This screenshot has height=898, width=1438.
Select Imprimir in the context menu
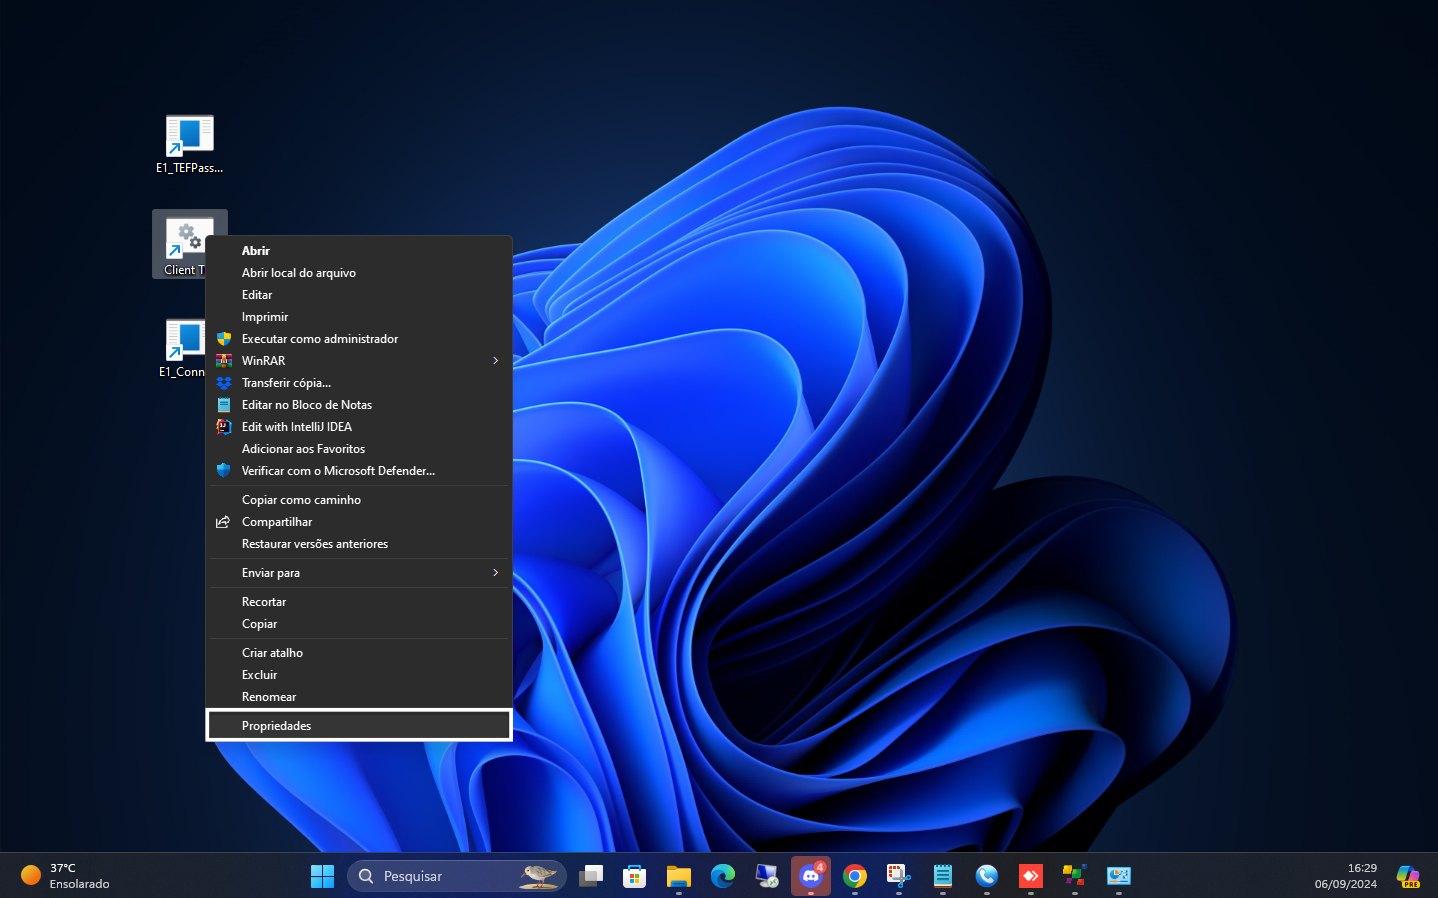359,317
